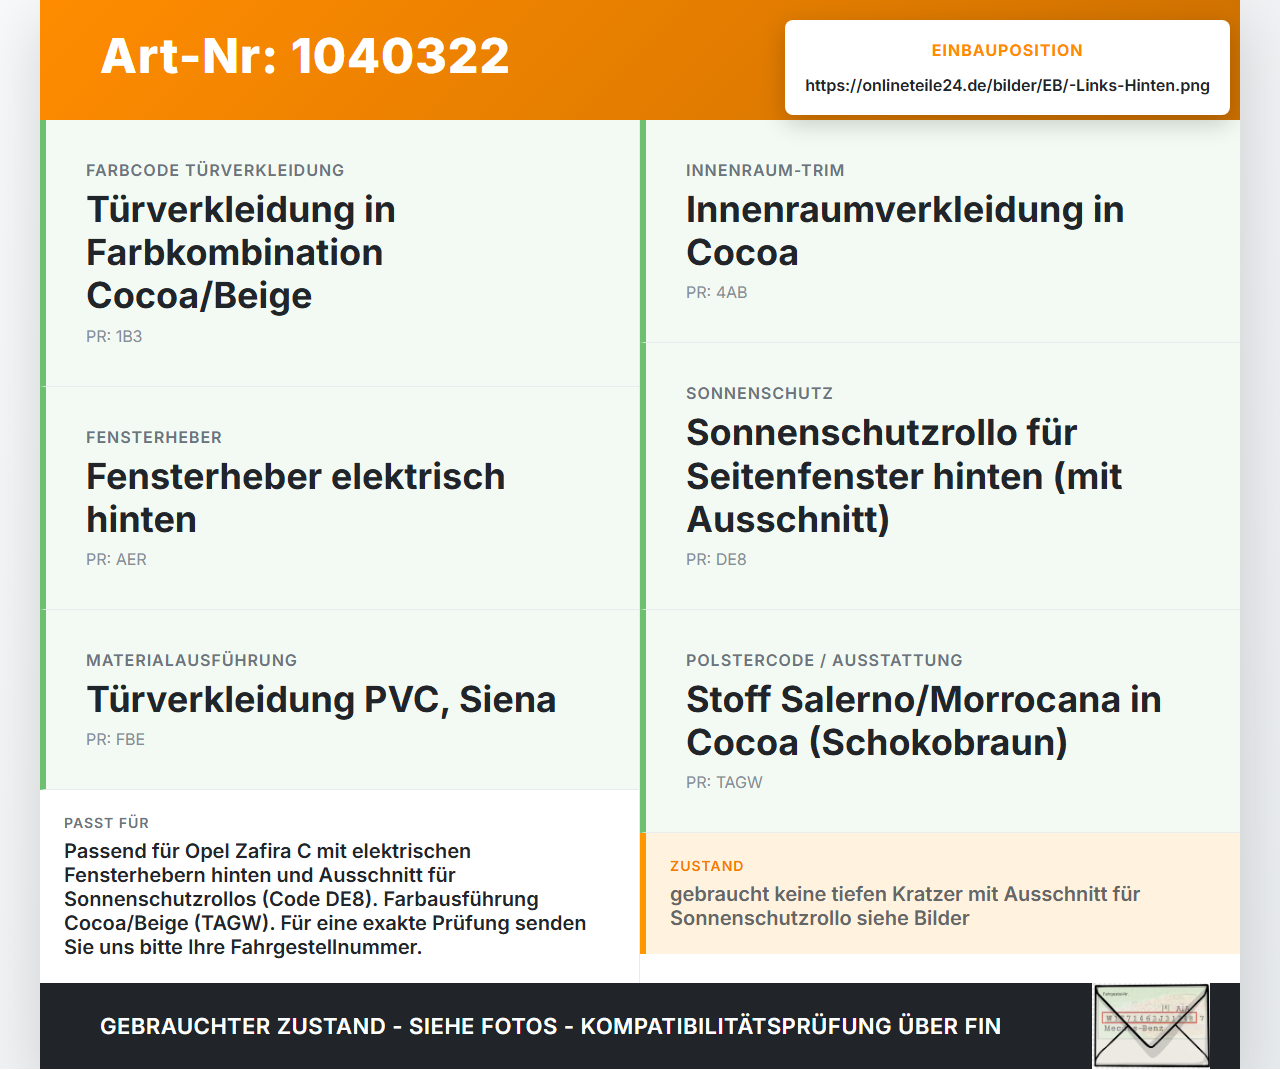
Task: Click the PASST FÜR label
Action: (106, 823)
